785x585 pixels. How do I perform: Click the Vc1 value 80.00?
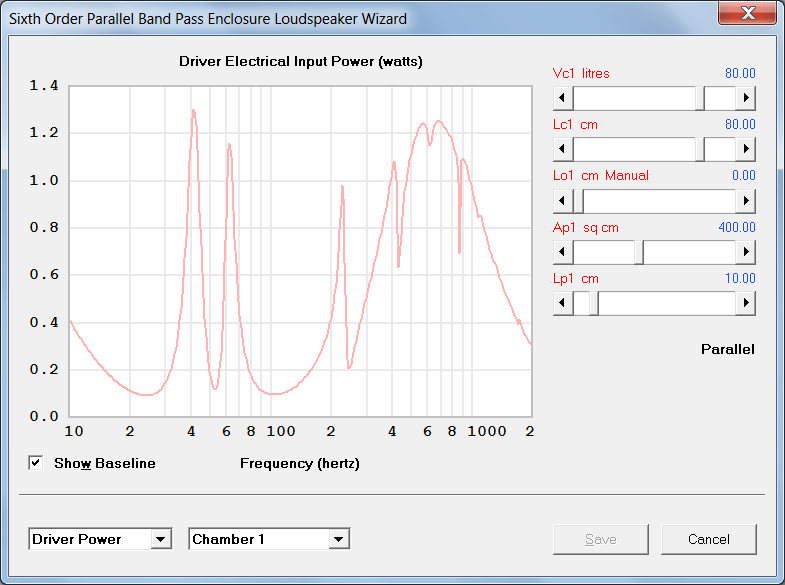740,74
